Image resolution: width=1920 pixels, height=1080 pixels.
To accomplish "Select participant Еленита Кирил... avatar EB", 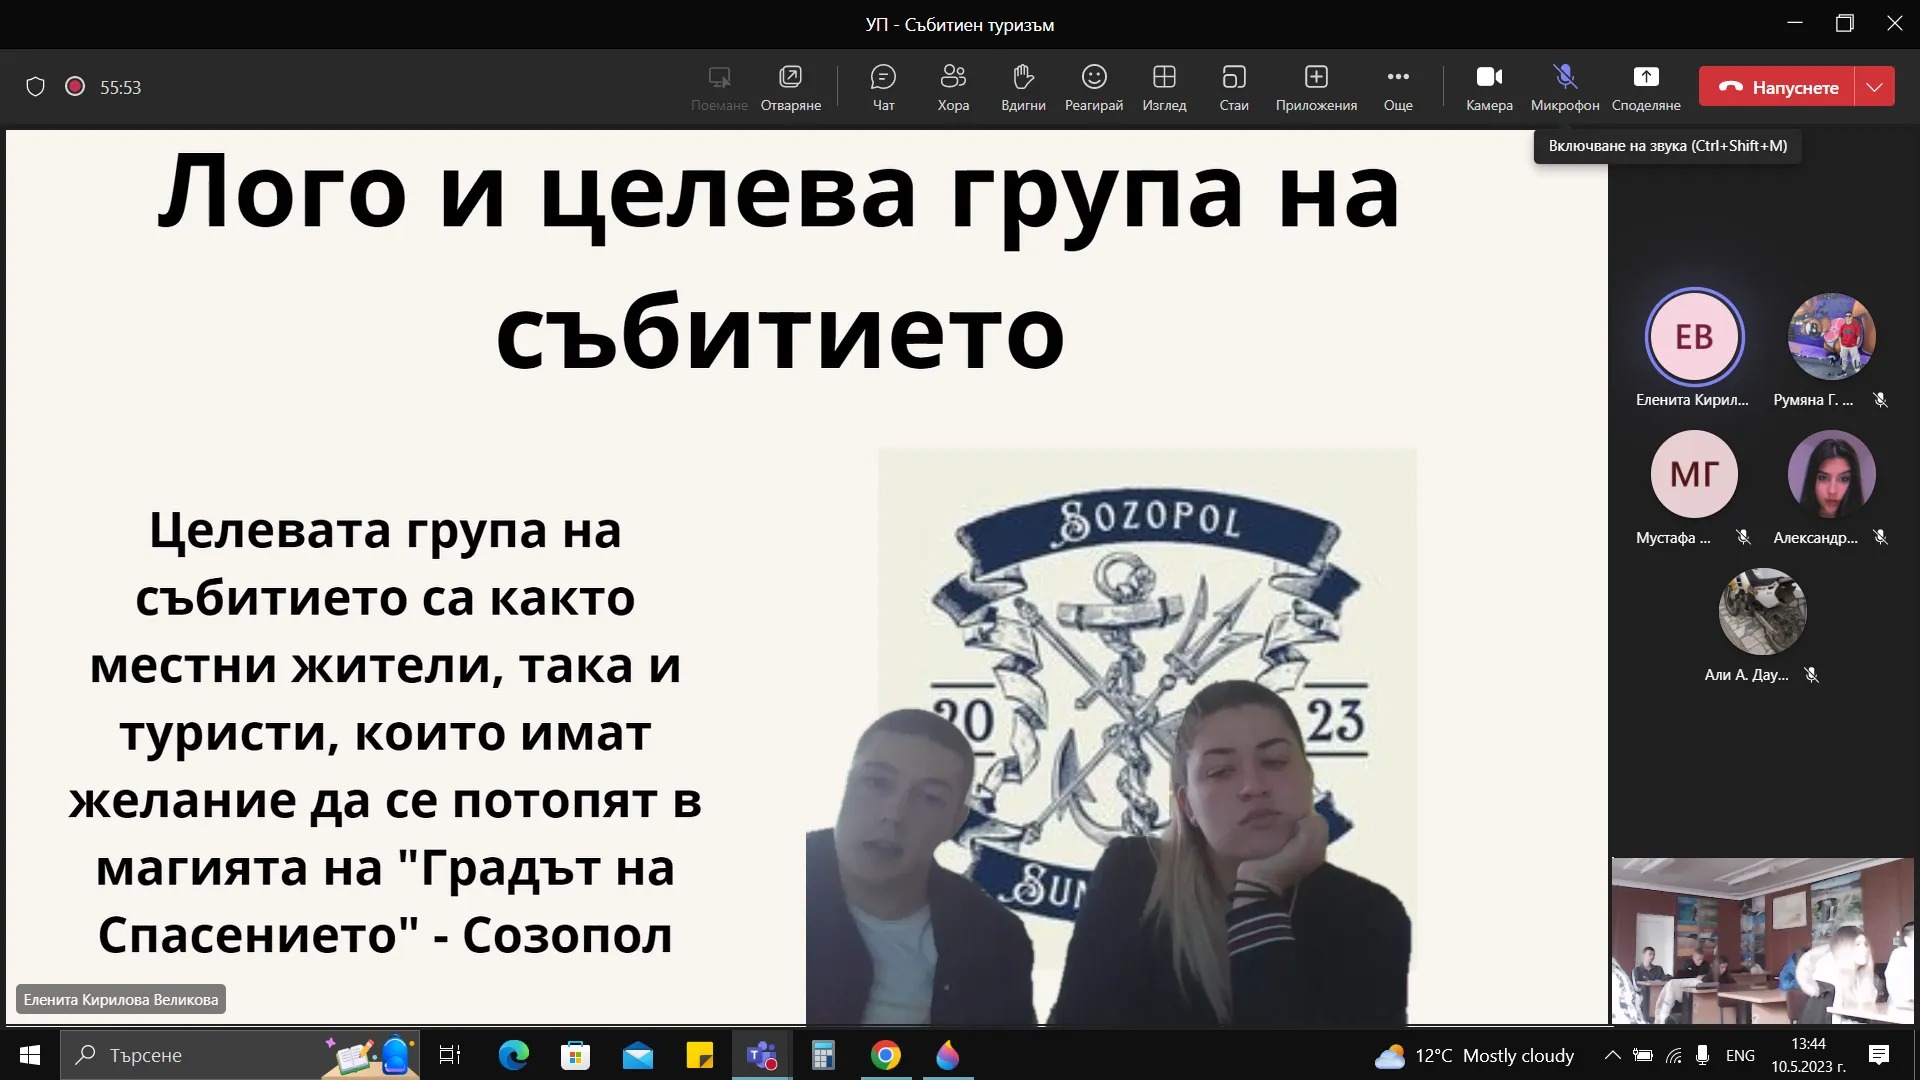I will tap(1694, 337).
